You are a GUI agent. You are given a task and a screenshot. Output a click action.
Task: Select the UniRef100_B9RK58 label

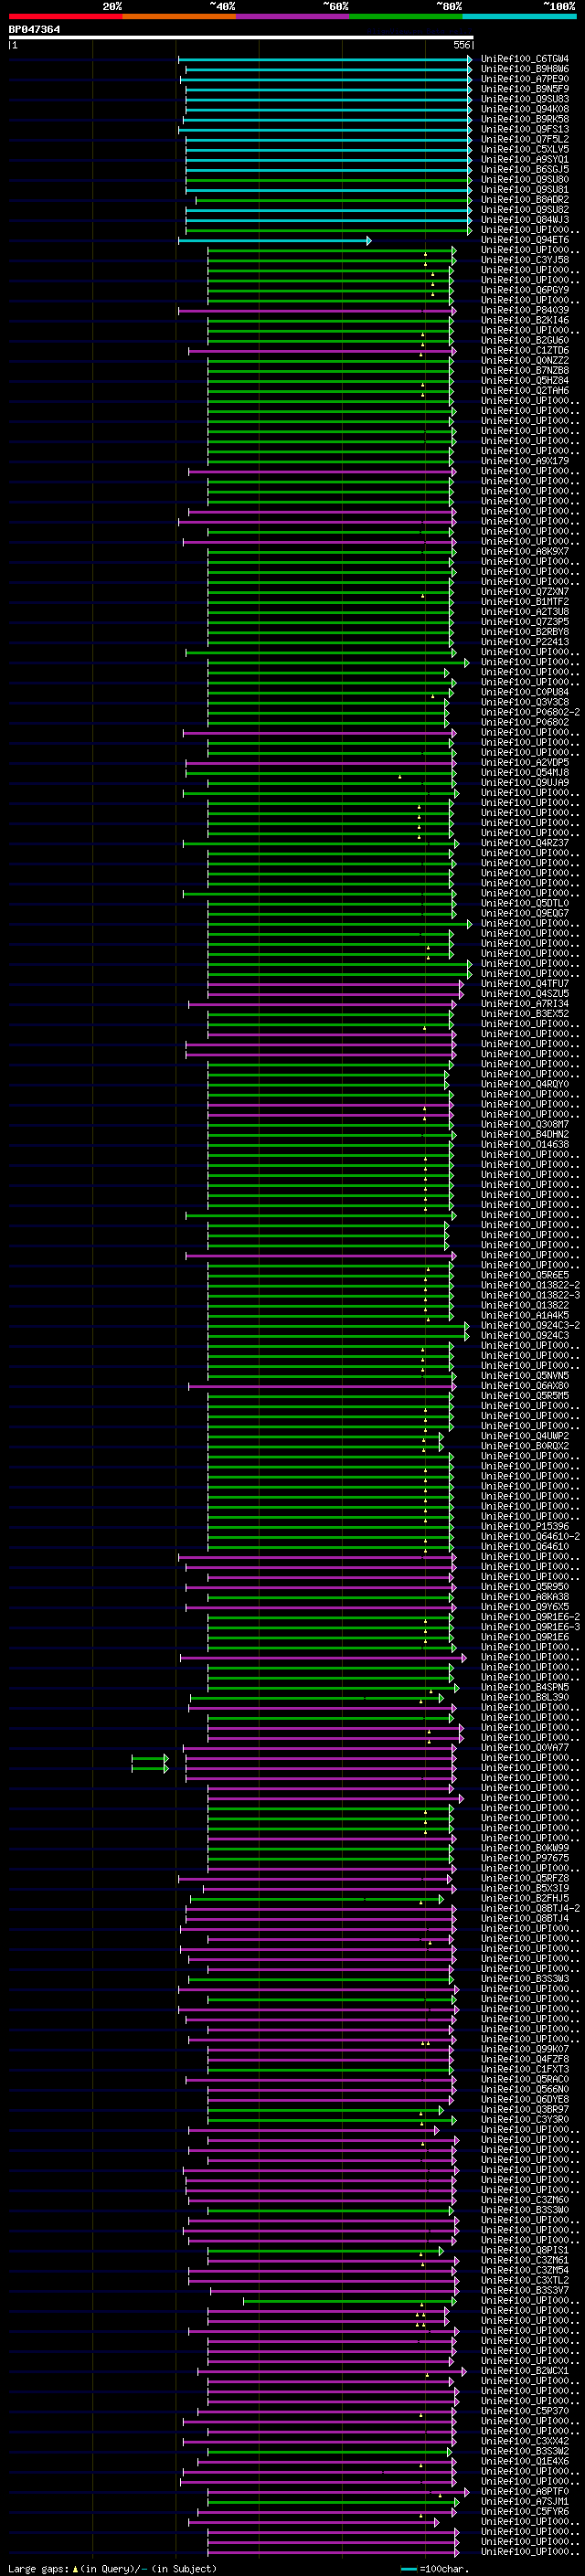(x=525, y=119)
